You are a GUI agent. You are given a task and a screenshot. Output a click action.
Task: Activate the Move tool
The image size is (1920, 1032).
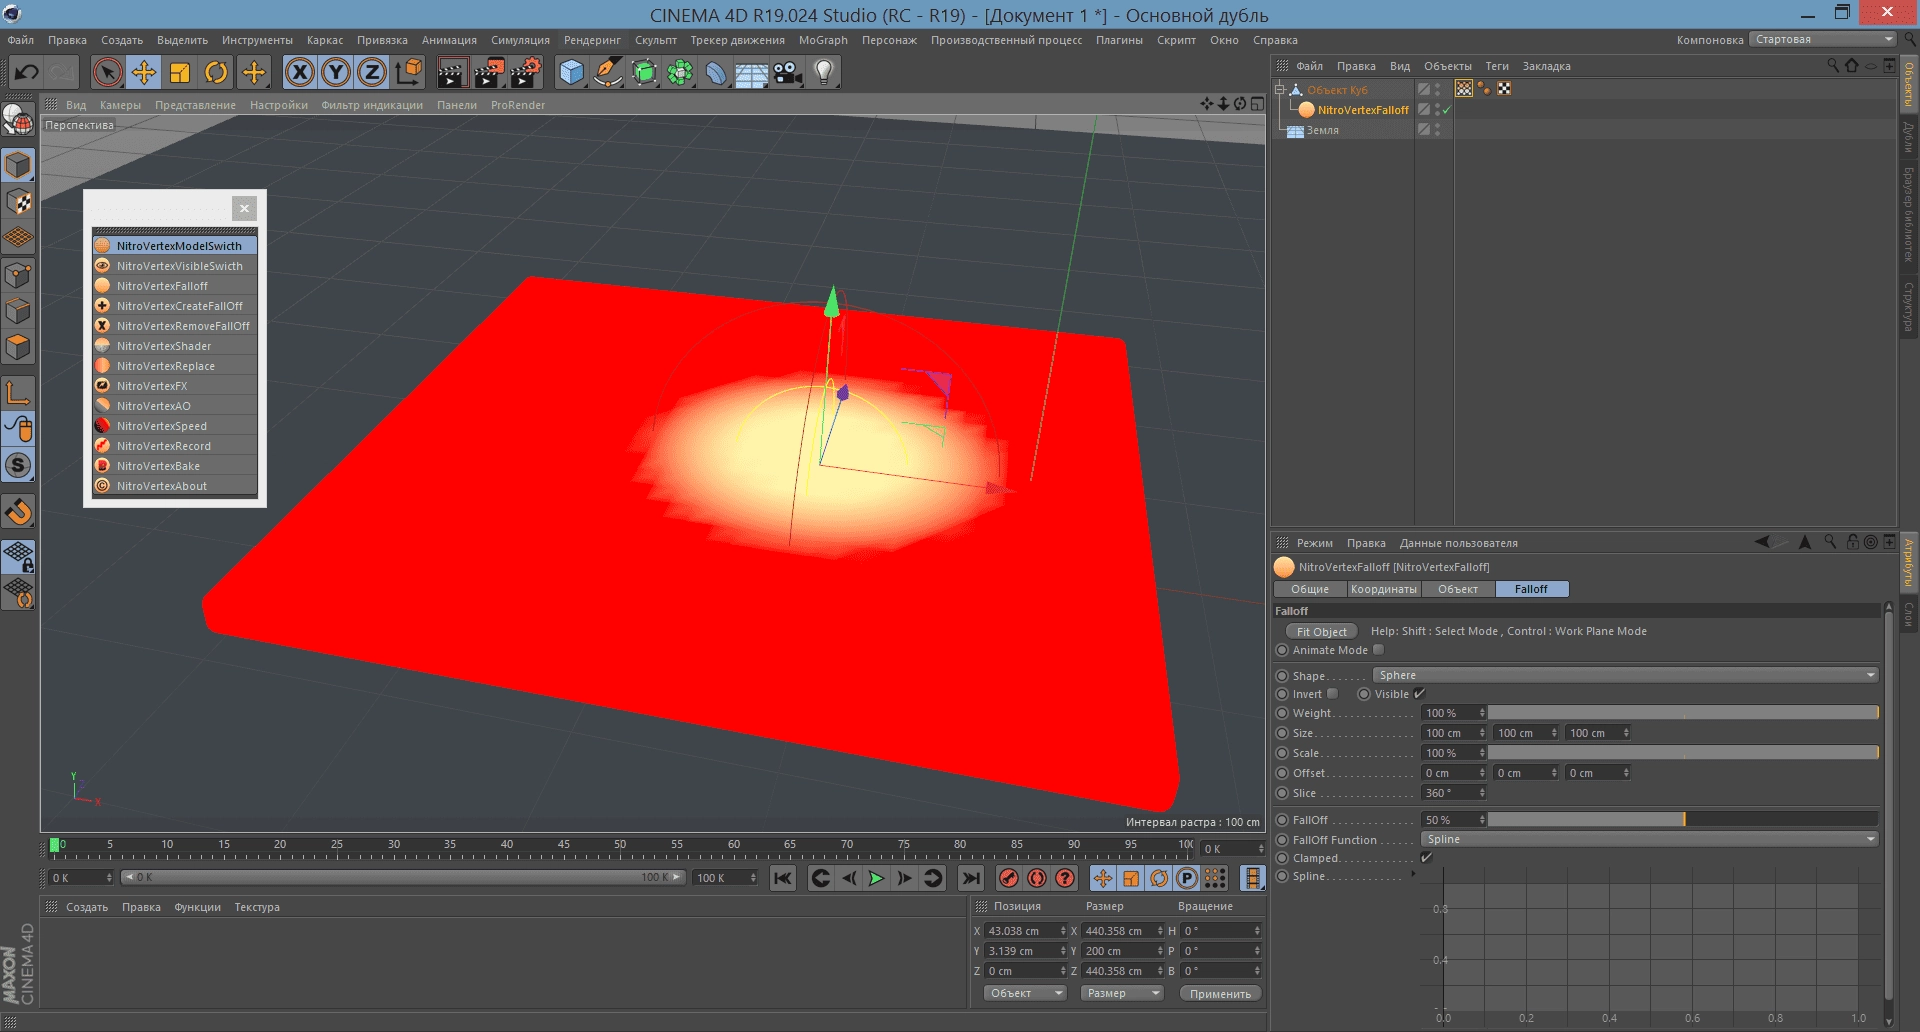click(144, 72)
